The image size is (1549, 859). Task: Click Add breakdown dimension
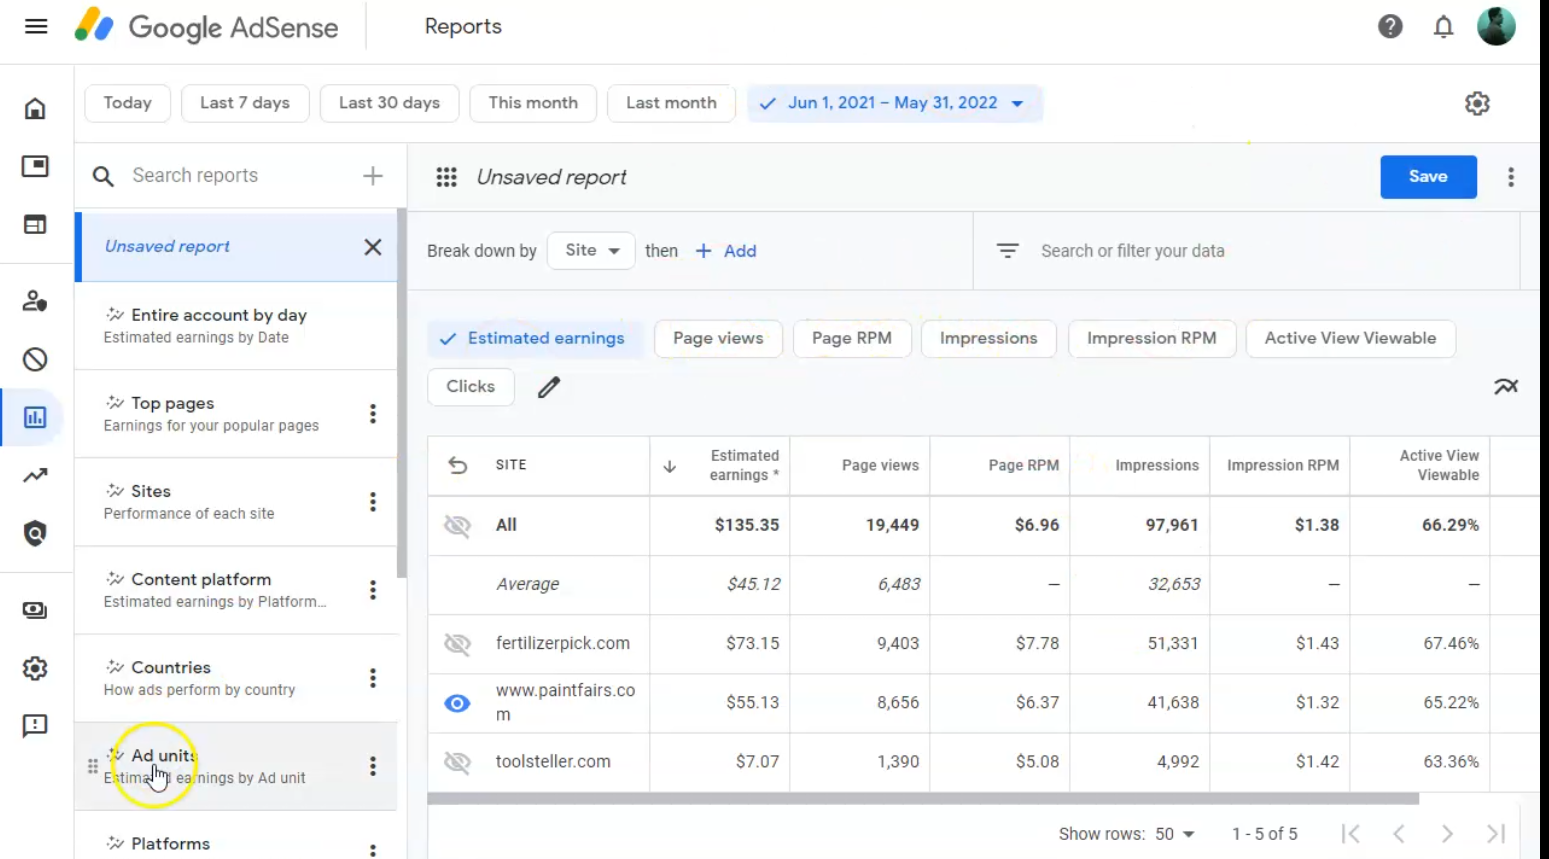[x=726, y=251]
